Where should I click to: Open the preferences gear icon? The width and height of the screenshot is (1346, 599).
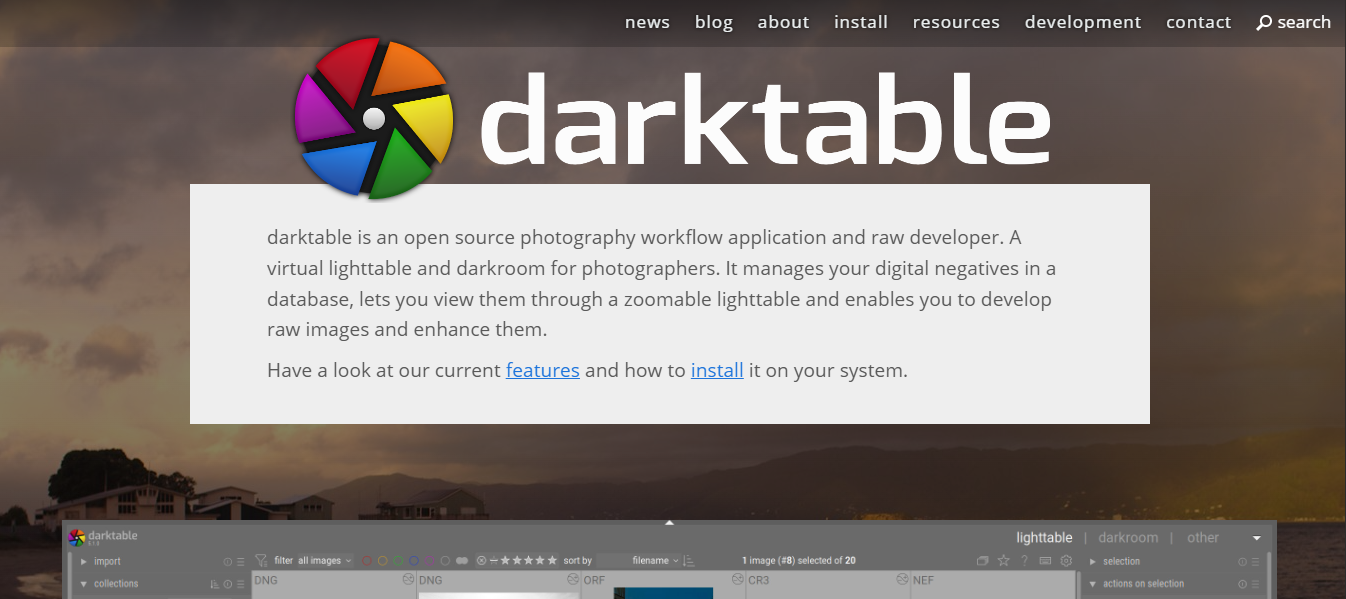(1066, 561)
